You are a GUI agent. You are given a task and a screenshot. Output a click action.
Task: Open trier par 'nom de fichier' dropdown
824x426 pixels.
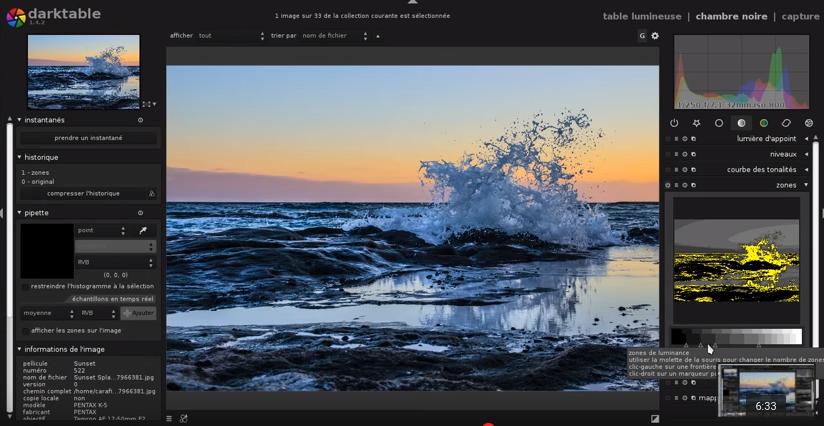click(x=334, y=36)
